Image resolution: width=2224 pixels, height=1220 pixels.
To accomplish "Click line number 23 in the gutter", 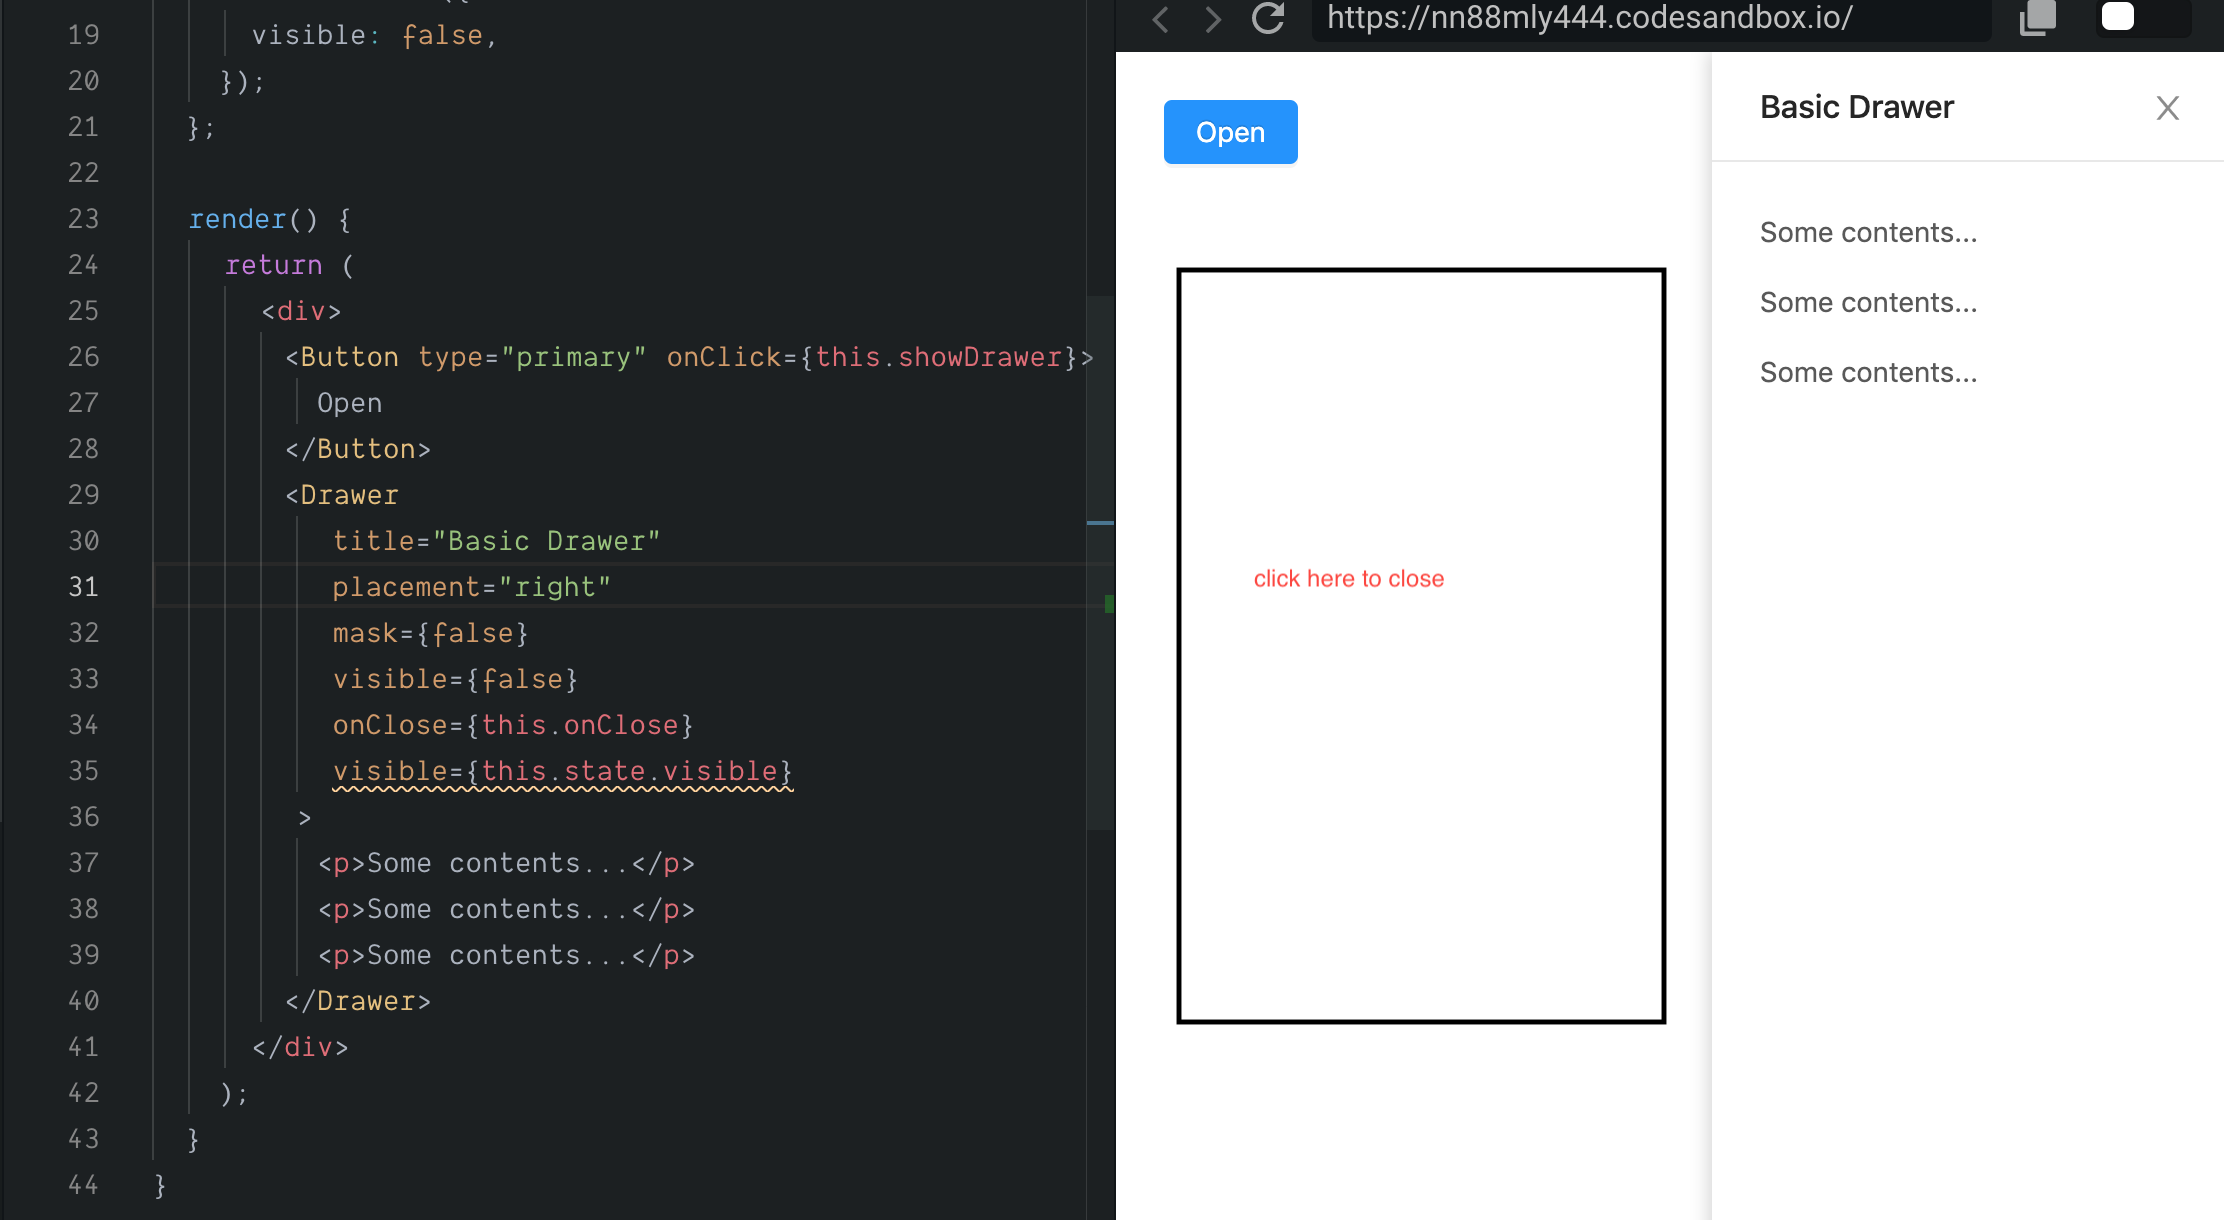I will tap(84, 219).
